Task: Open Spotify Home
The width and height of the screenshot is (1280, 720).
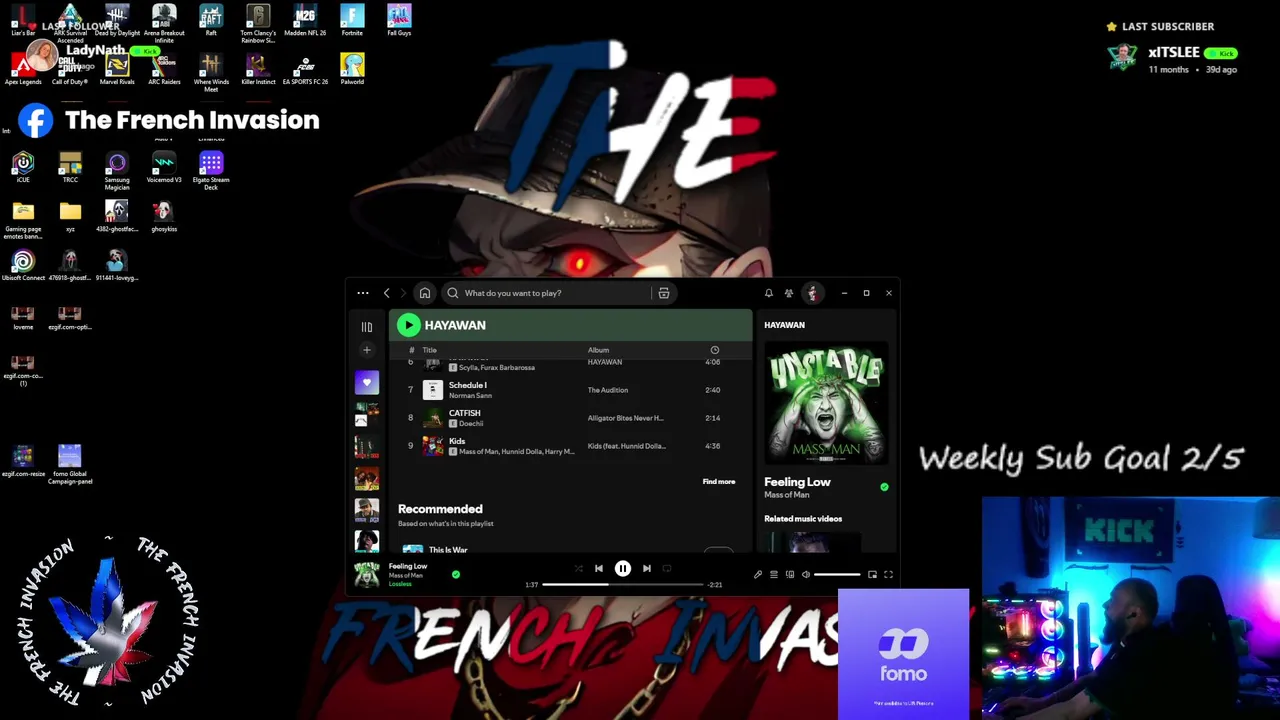Action: click(425, 293)
